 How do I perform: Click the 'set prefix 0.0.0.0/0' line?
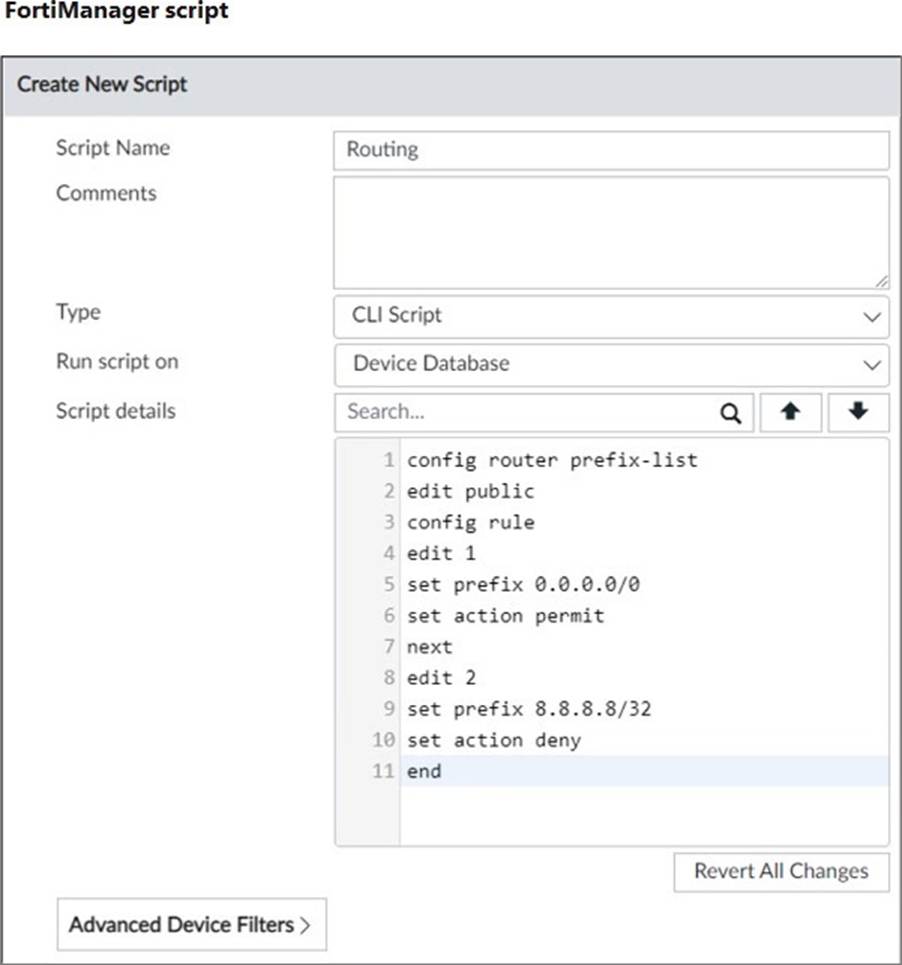(x=524, y=584)
